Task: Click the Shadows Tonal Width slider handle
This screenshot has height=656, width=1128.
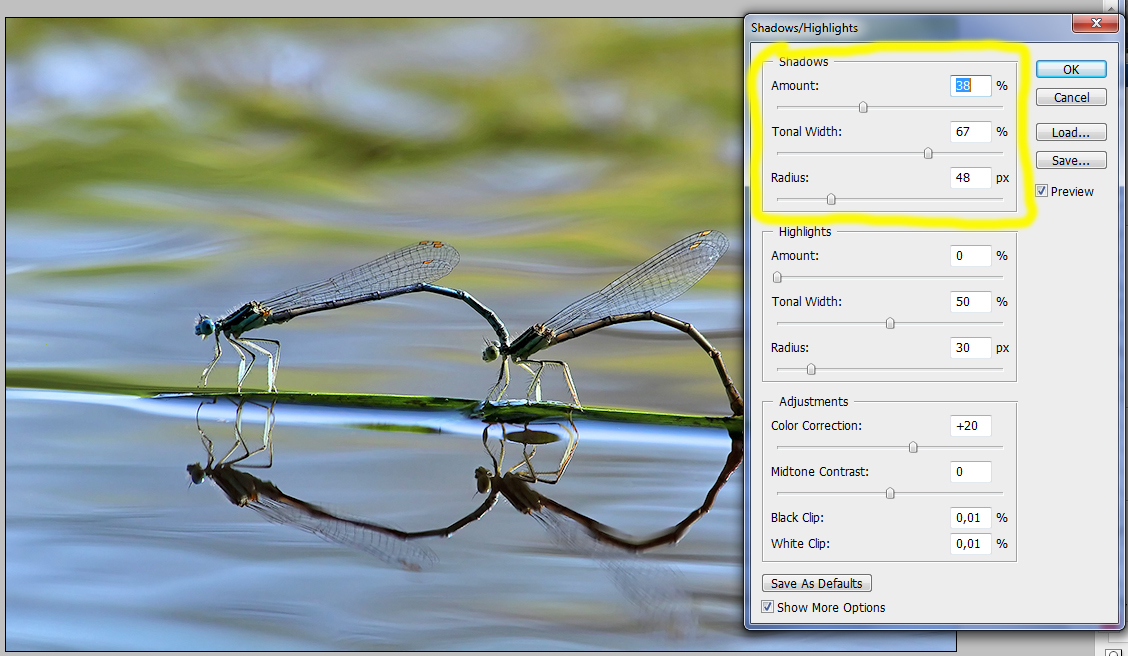Action: pos(928,154)
